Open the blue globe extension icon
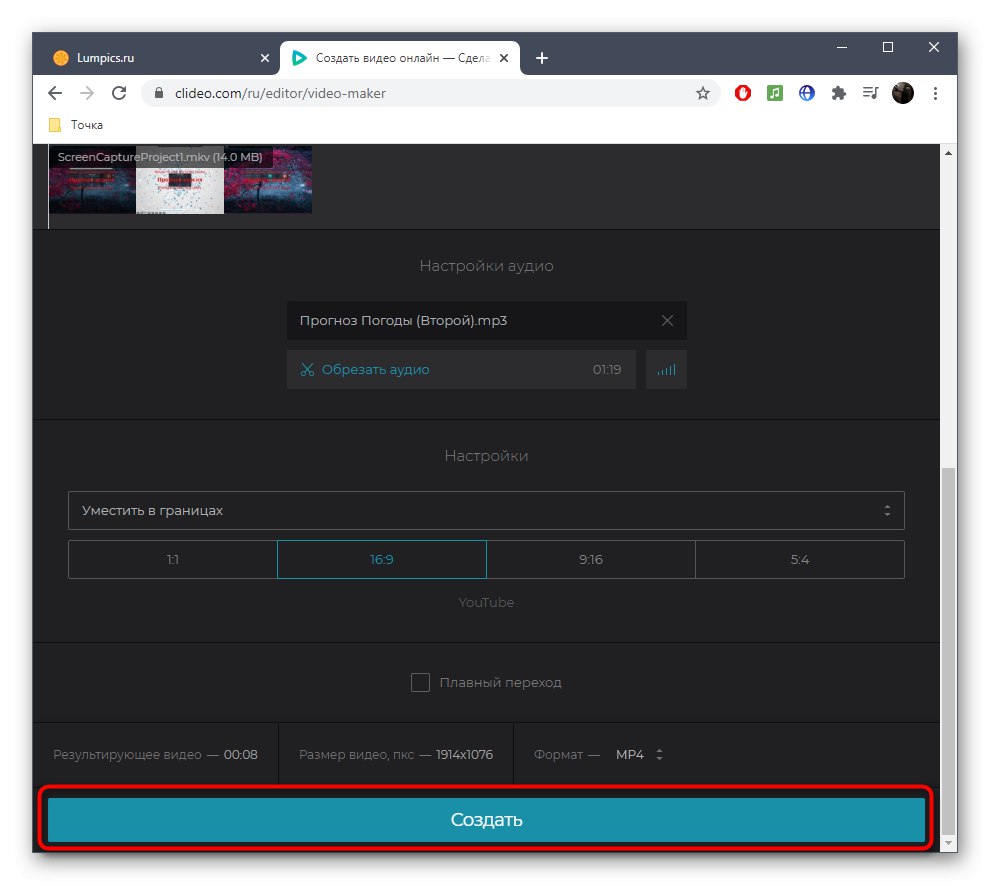This screenshot has width=990, height=885. tap(806, 92)
